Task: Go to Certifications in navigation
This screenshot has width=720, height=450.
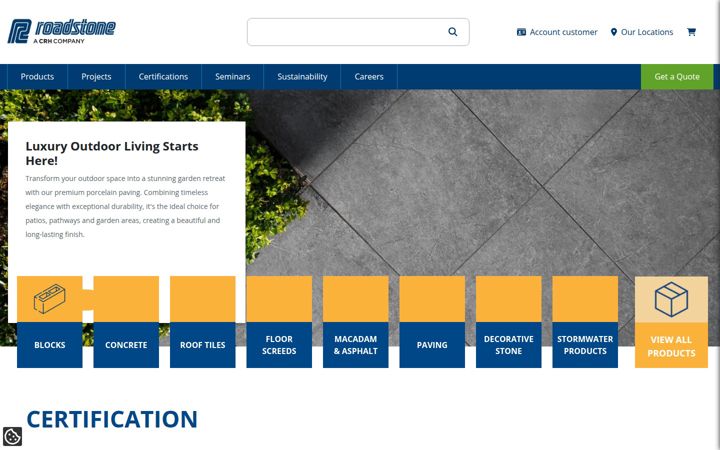Action: pos(163,77)
